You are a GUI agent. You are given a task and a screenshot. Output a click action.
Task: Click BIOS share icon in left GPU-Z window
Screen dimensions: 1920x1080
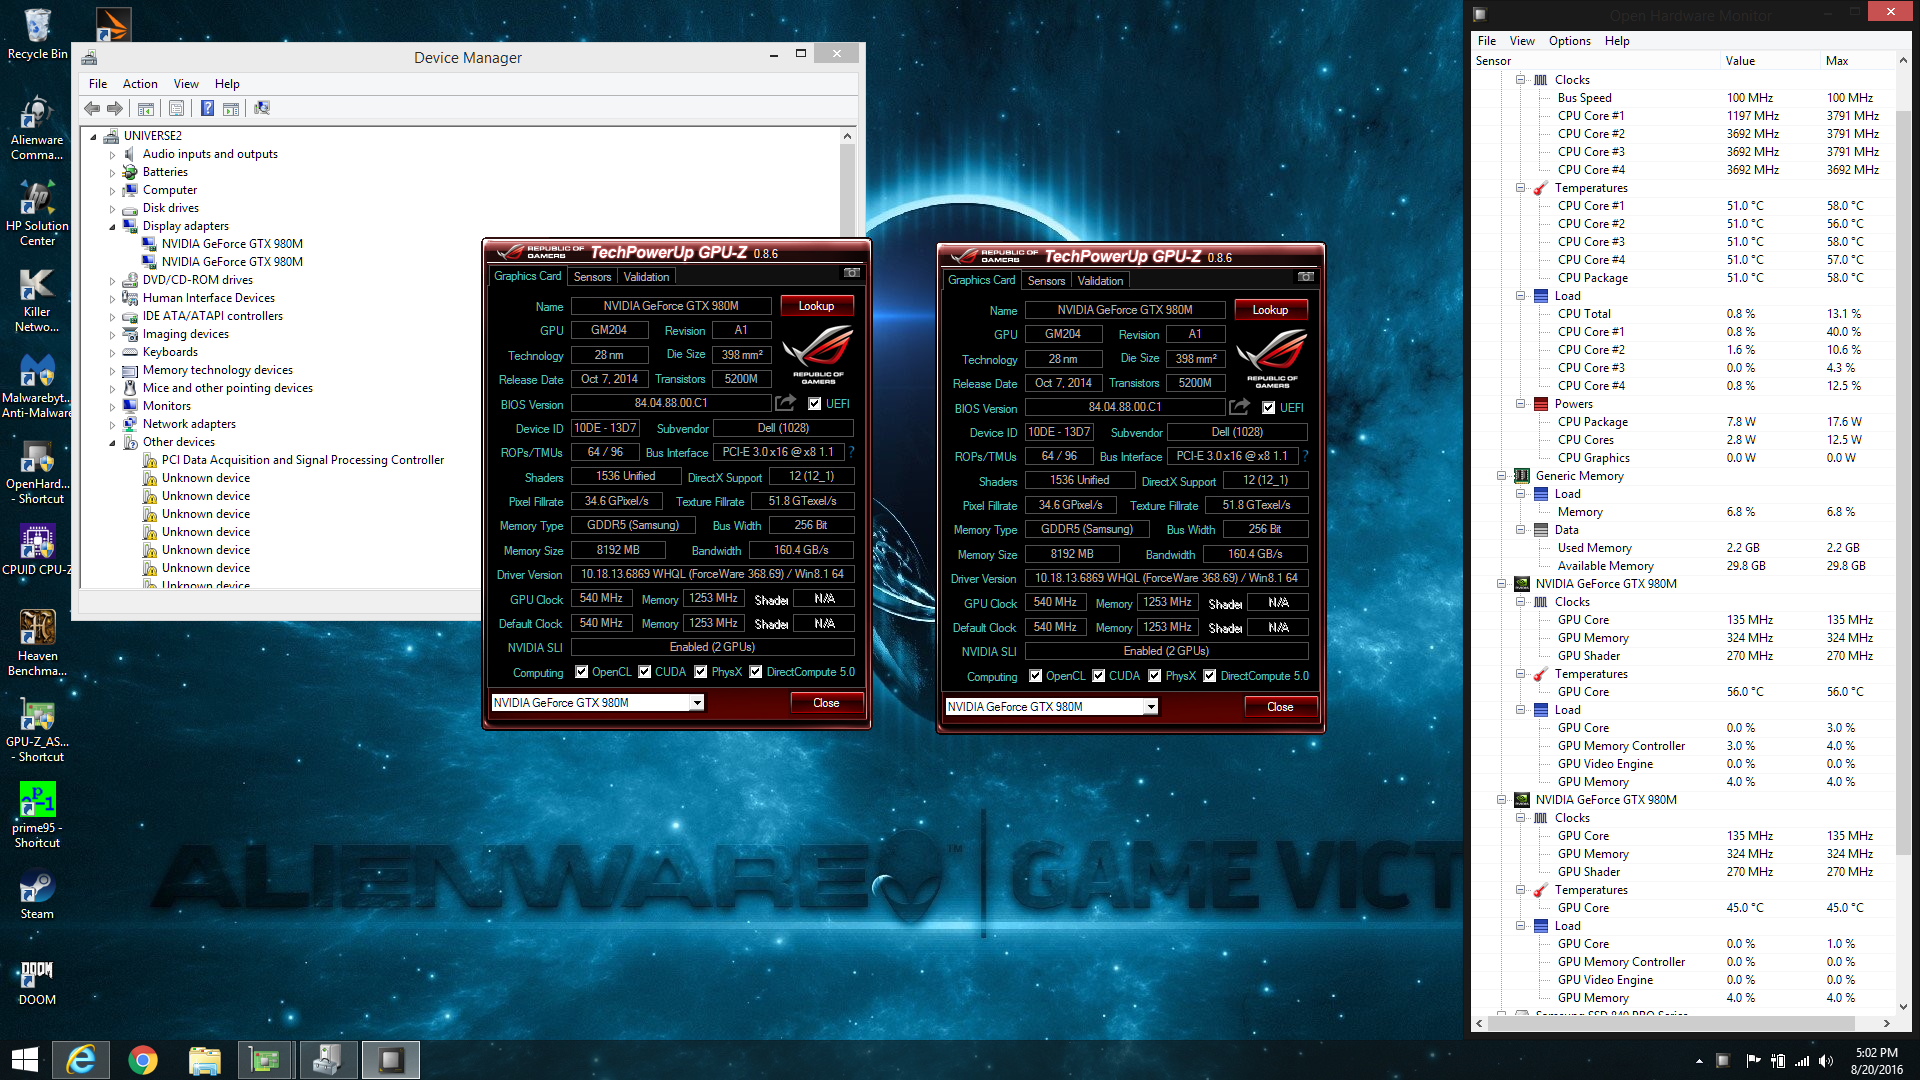786,403
